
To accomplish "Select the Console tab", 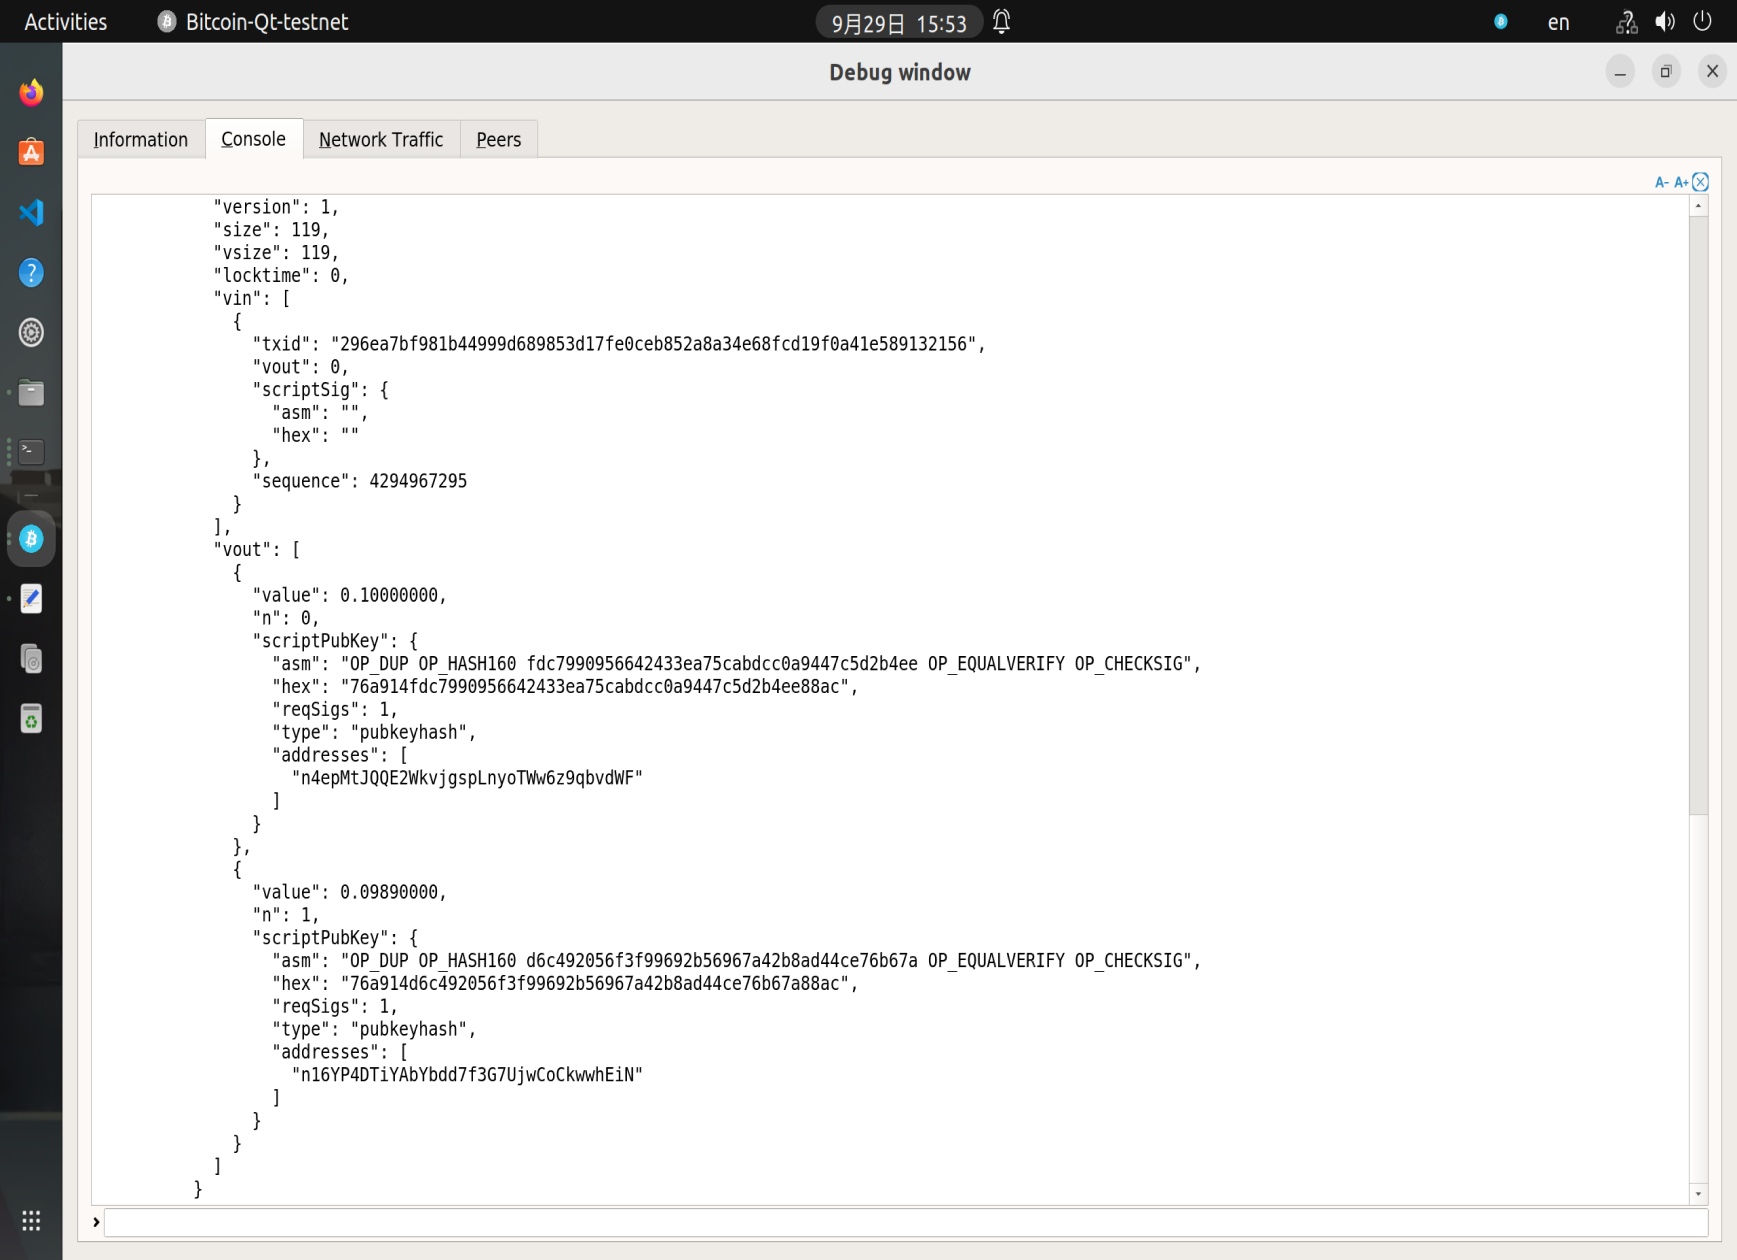I will point(253,139).
